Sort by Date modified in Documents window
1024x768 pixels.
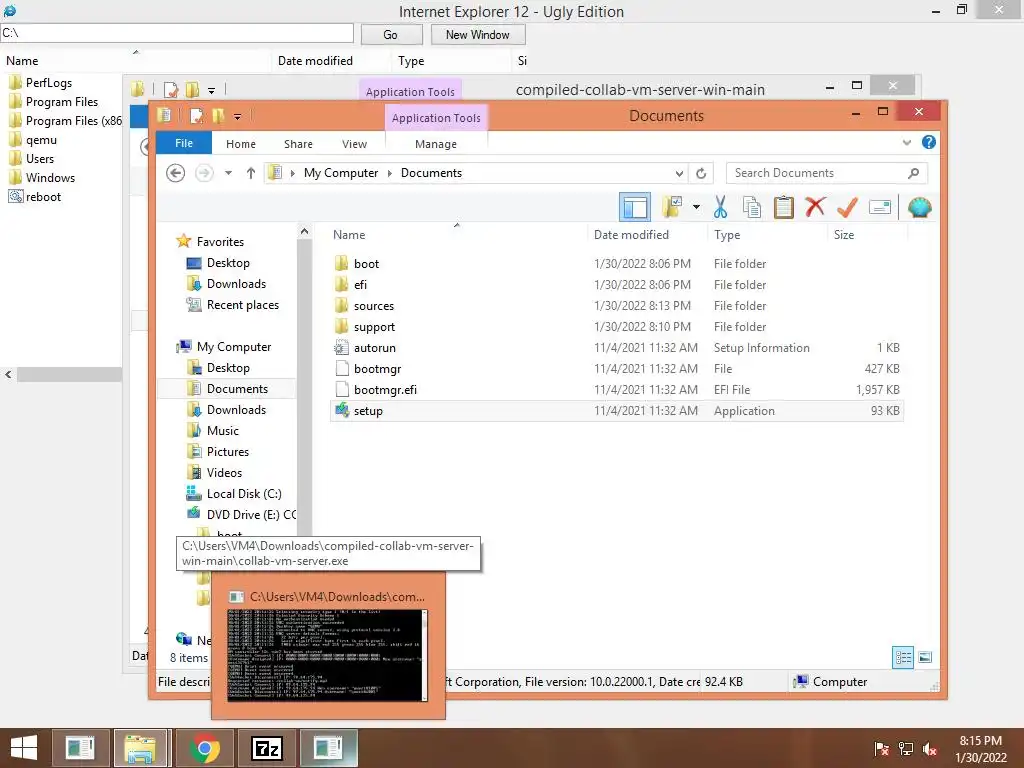tap(647, 234)
